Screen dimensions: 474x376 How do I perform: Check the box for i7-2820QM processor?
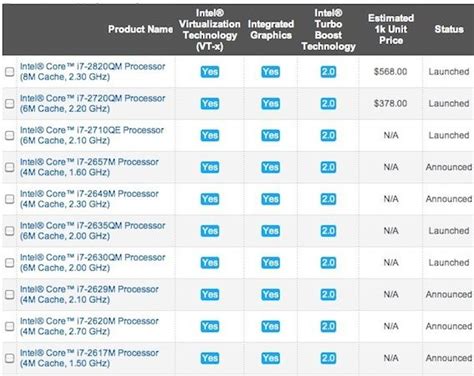(x=10, y=72)
